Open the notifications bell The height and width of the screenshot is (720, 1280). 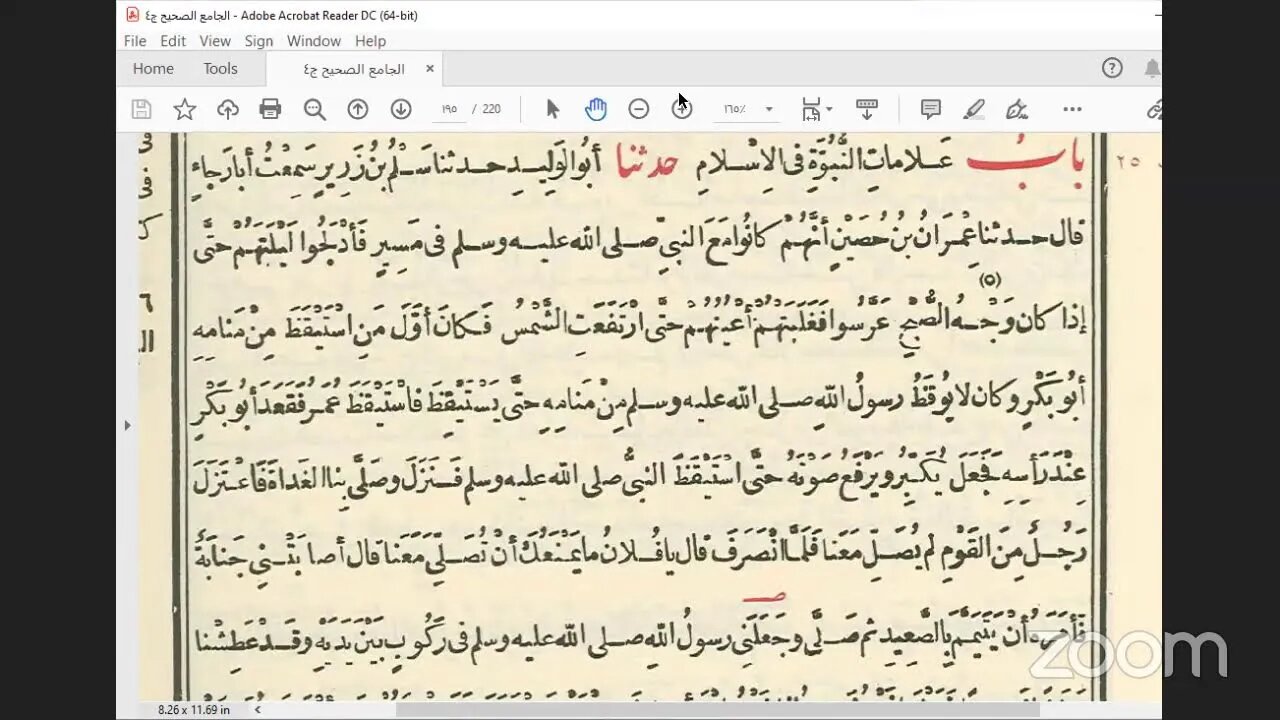[x=1152, y=68]
